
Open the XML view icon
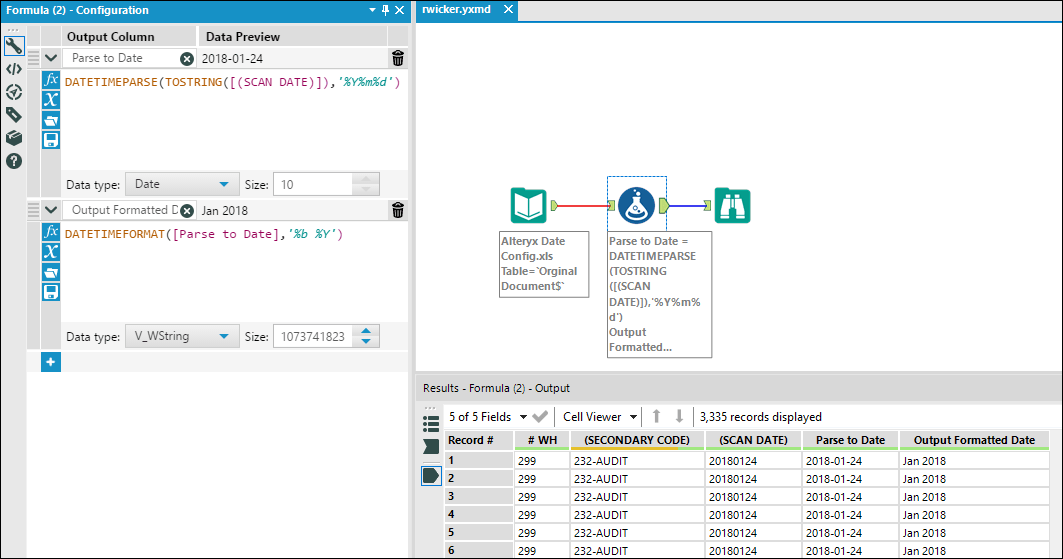point(14,69)
